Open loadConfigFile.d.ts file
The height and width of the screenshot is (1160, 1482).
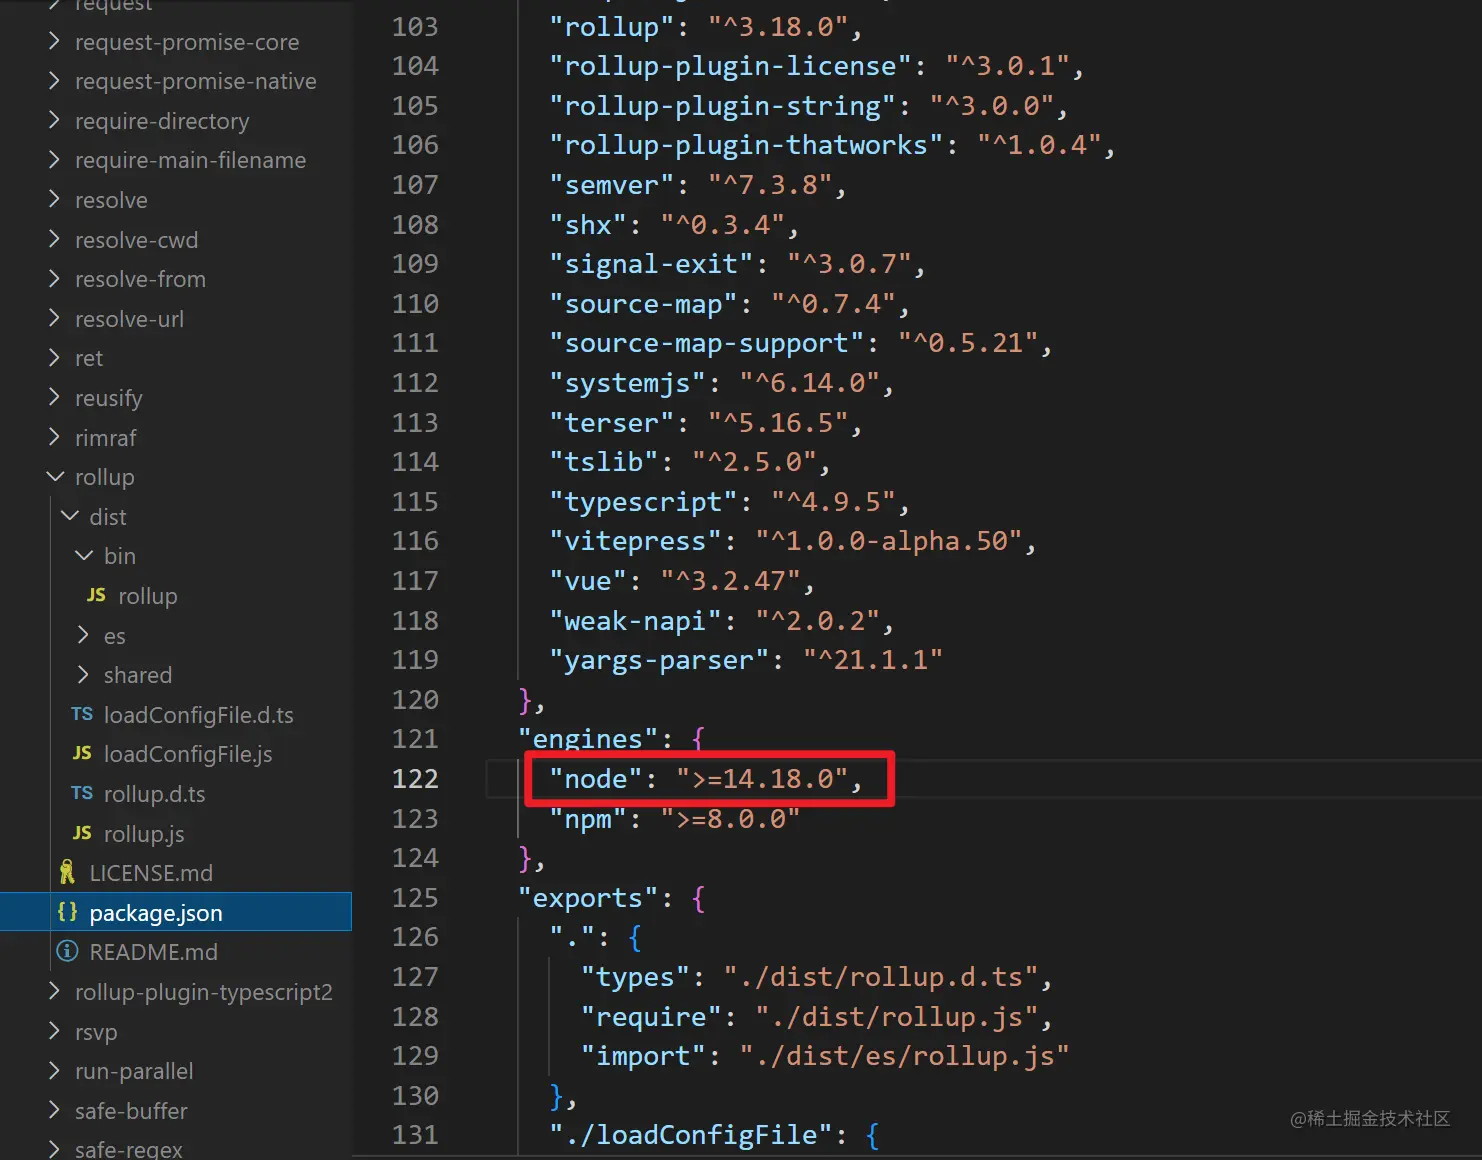pyautogui.click(x=199, y=715)
